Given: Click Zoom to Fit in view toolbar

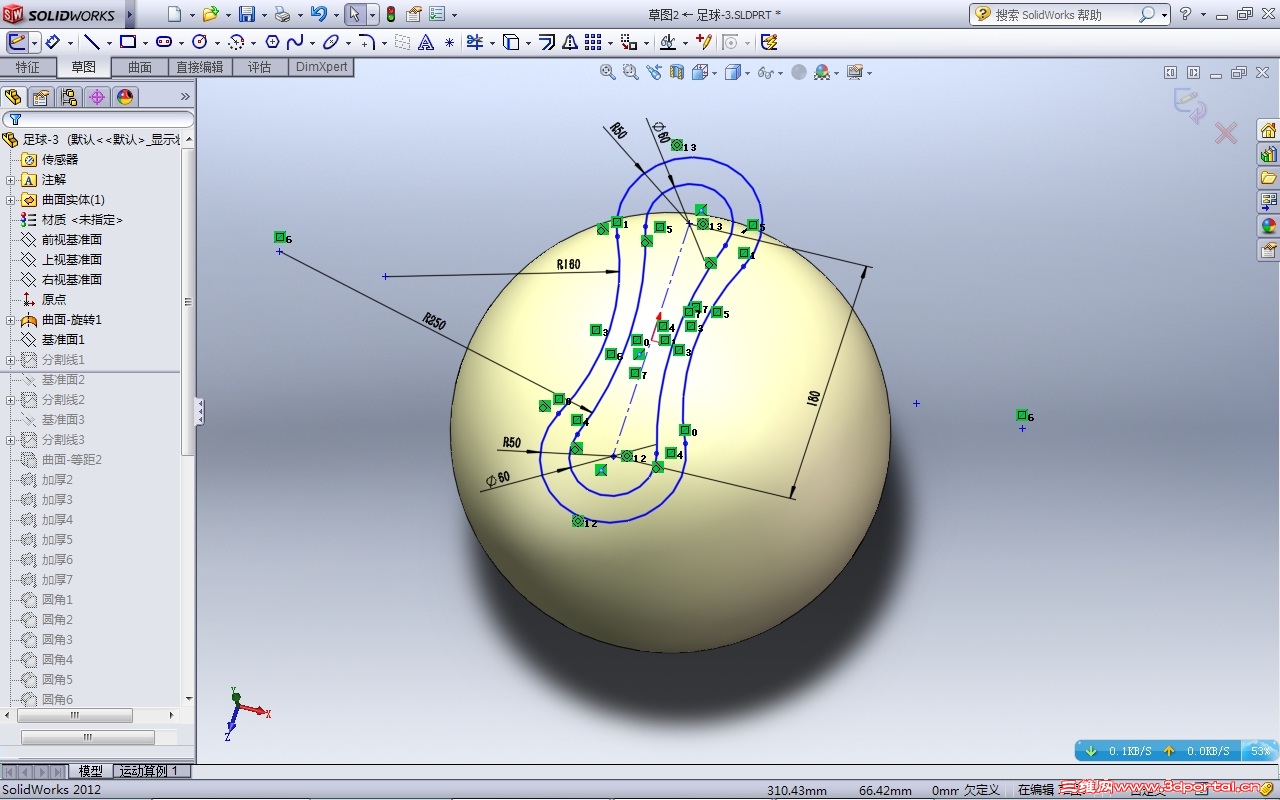Looking at the screenshot, I should pyautogui.click(x=607, y=72).
